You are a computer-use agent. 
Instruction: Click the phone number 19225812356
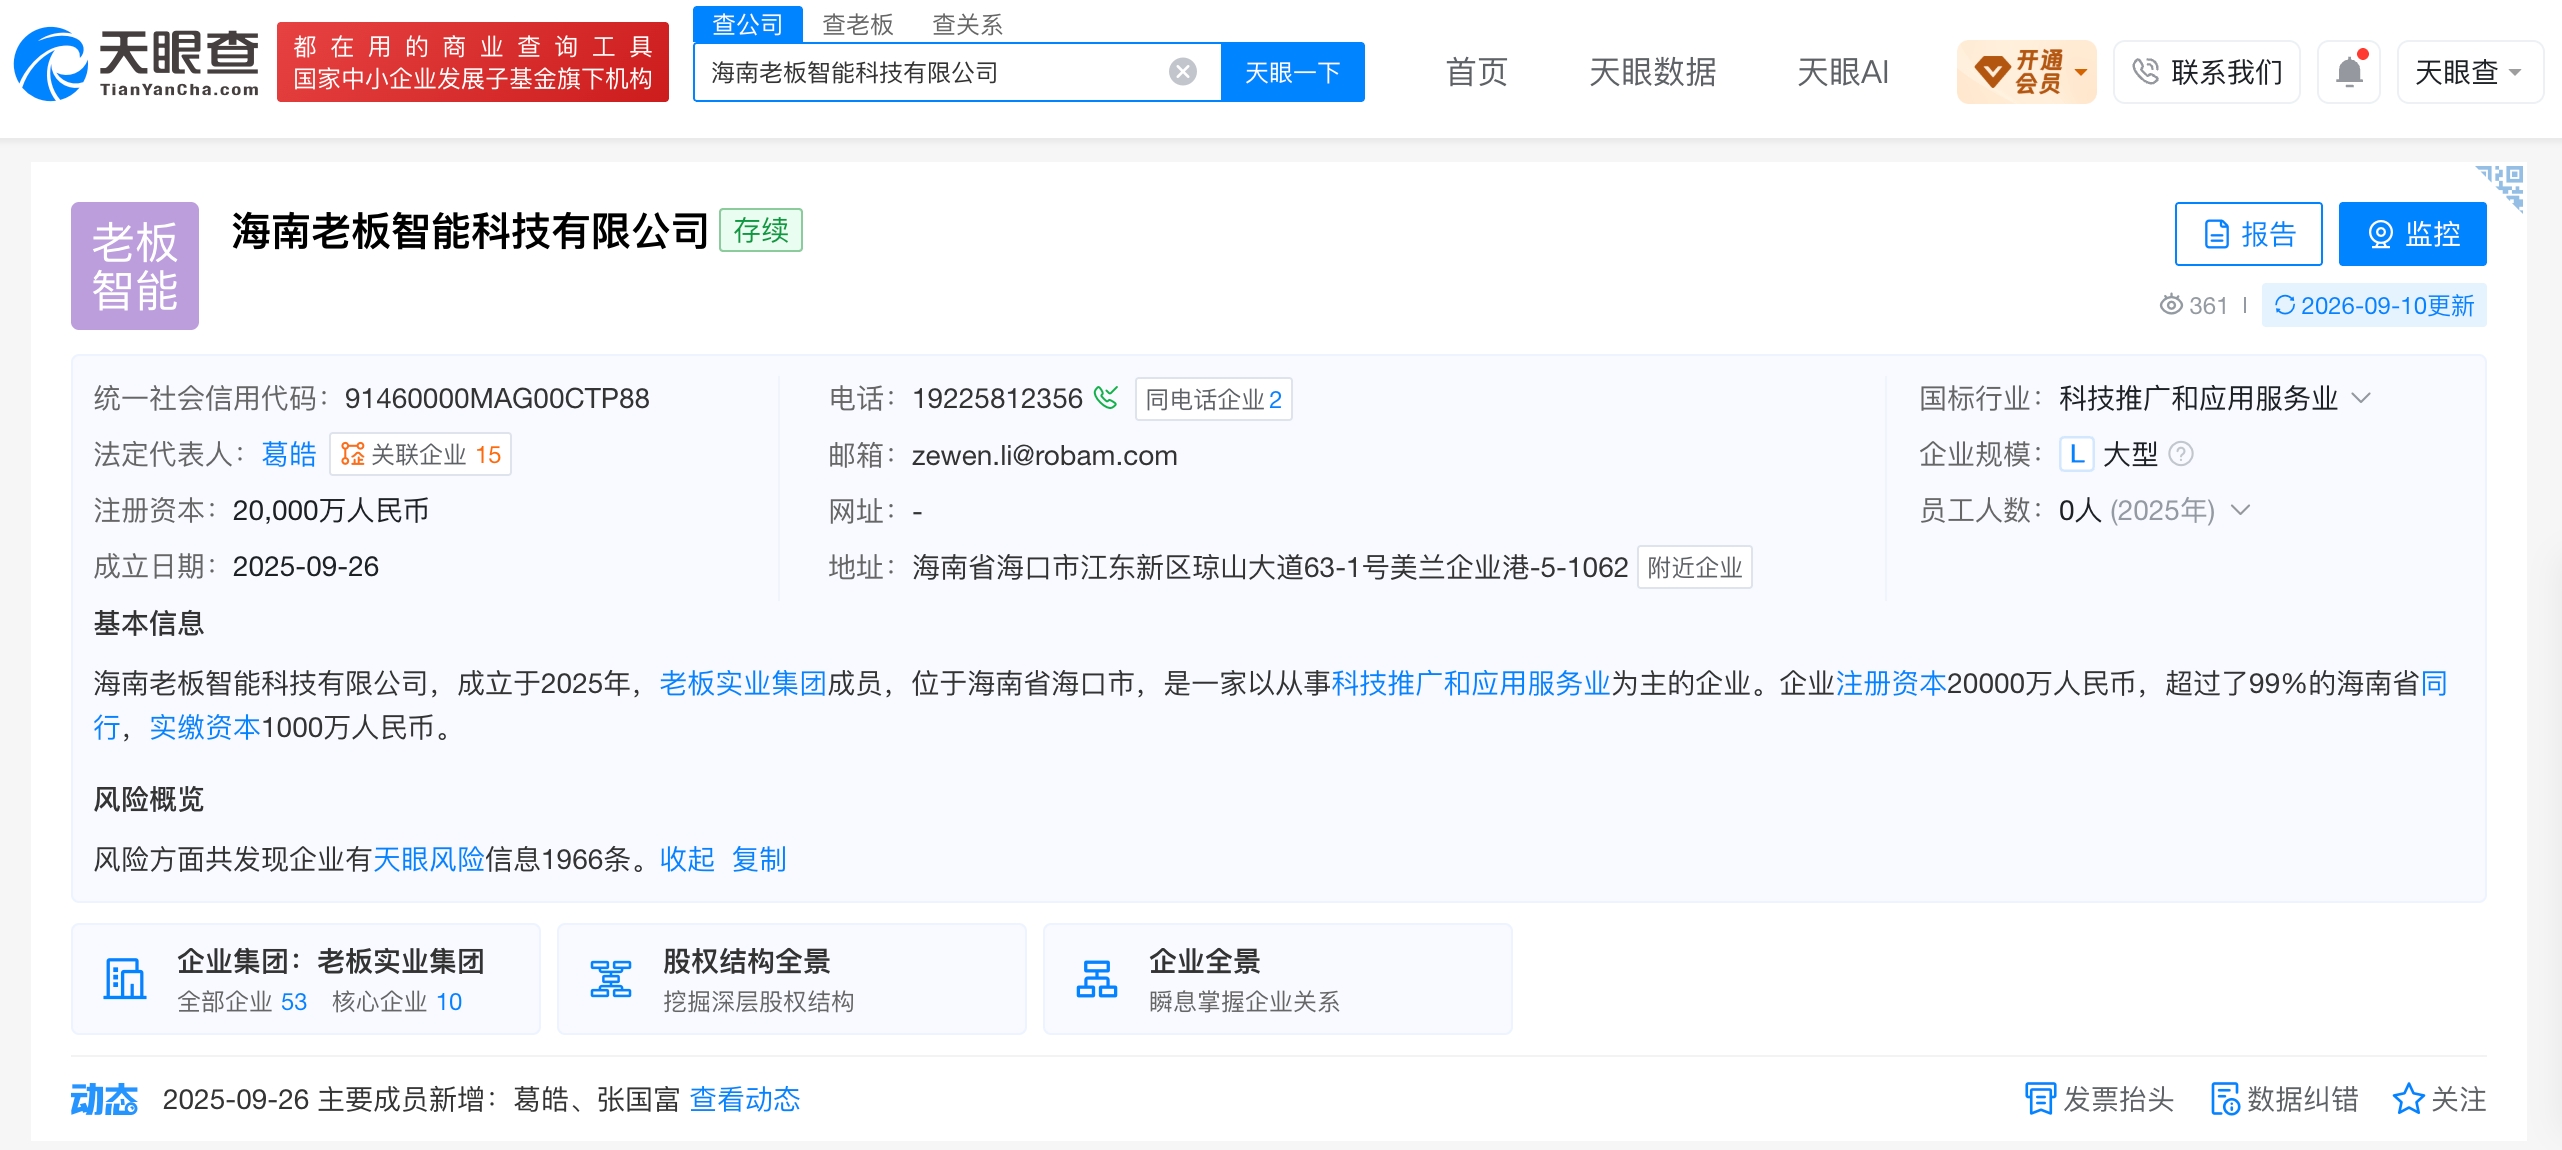pos(997,398)
